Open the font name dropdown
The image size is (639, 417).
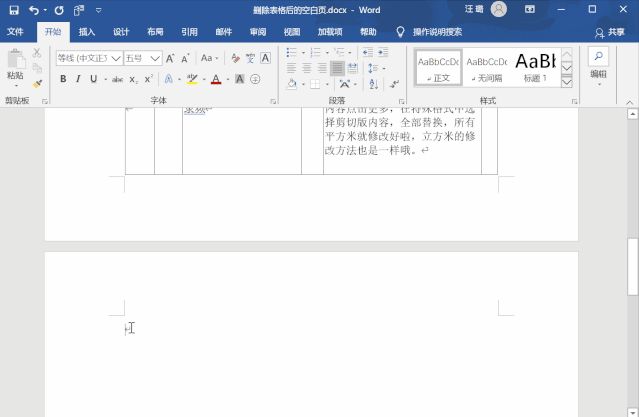point(115,58)
